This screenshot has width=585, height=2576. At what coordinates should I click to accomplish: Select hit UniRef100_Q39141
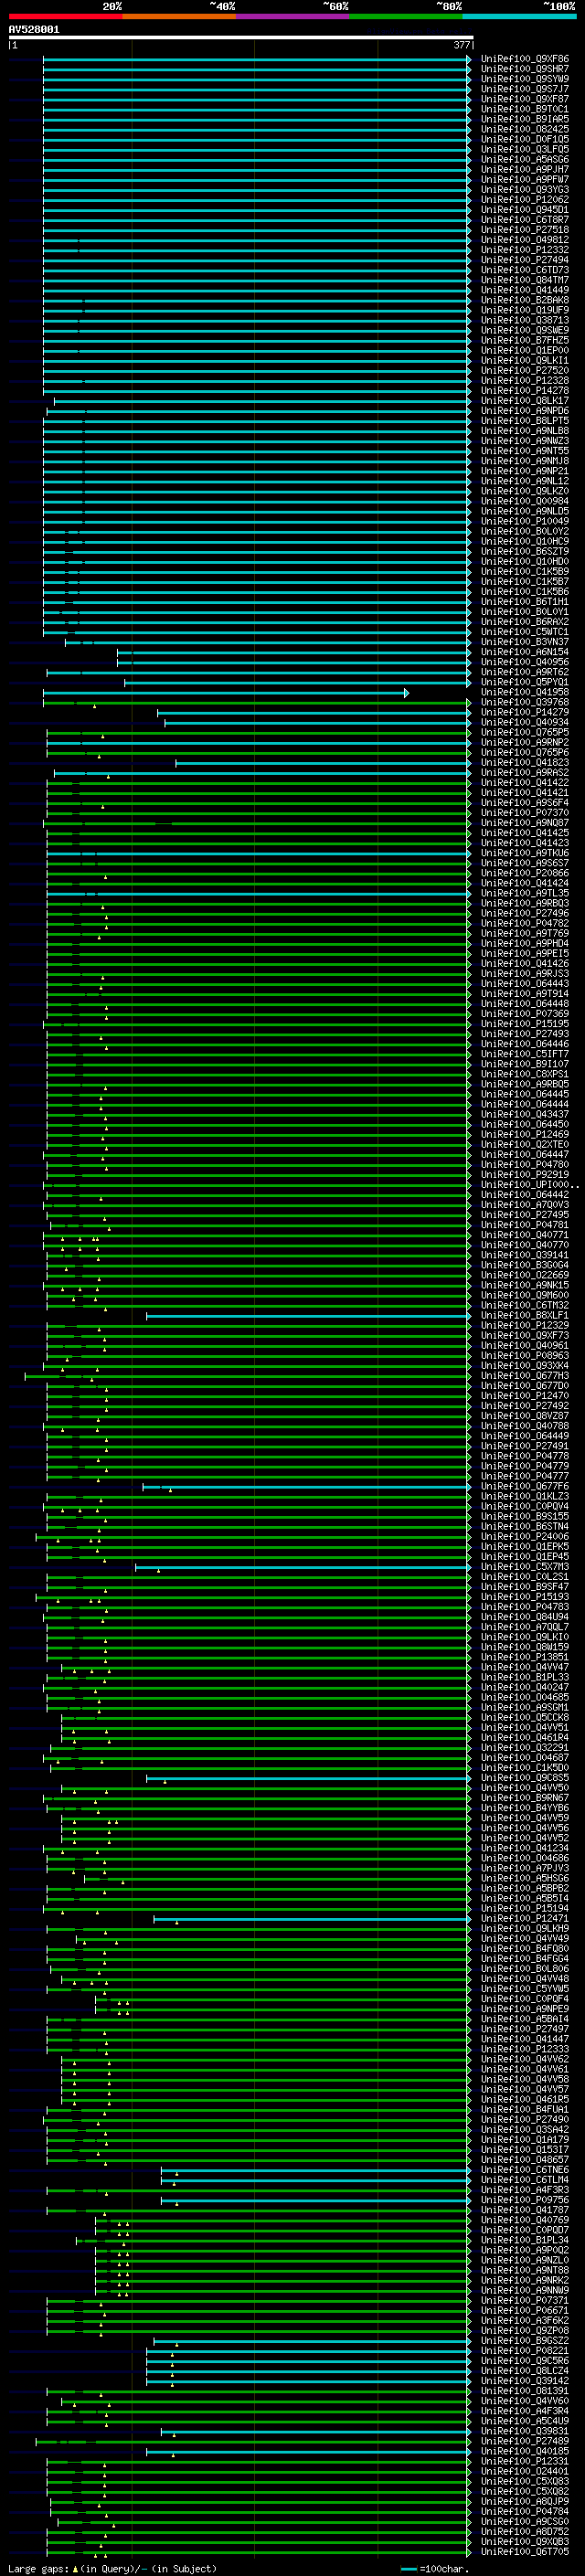tap(524, 1255)
